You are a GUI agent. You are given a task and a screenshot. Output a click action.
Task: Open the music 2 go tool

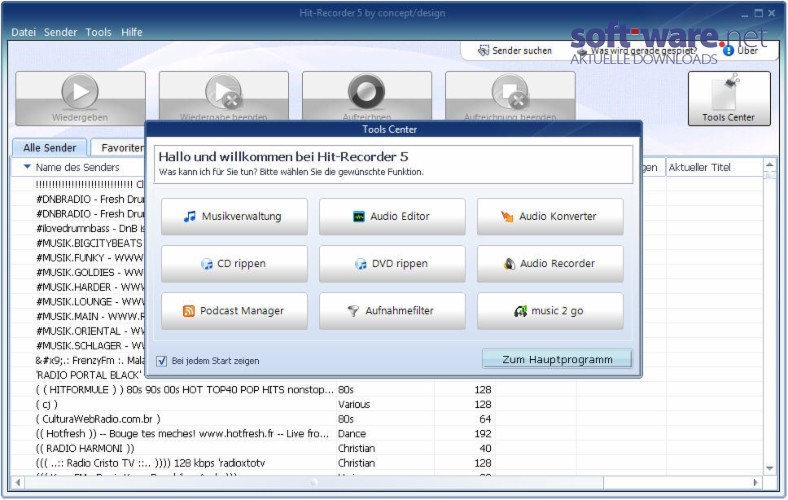(550, 311)
